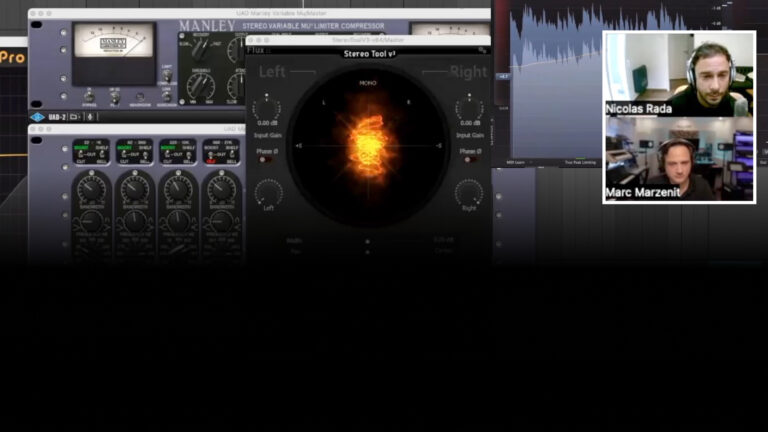Click the MONO label on vectorscope
This screenshot has width=768, height=432.
click(x=368, y=83)
